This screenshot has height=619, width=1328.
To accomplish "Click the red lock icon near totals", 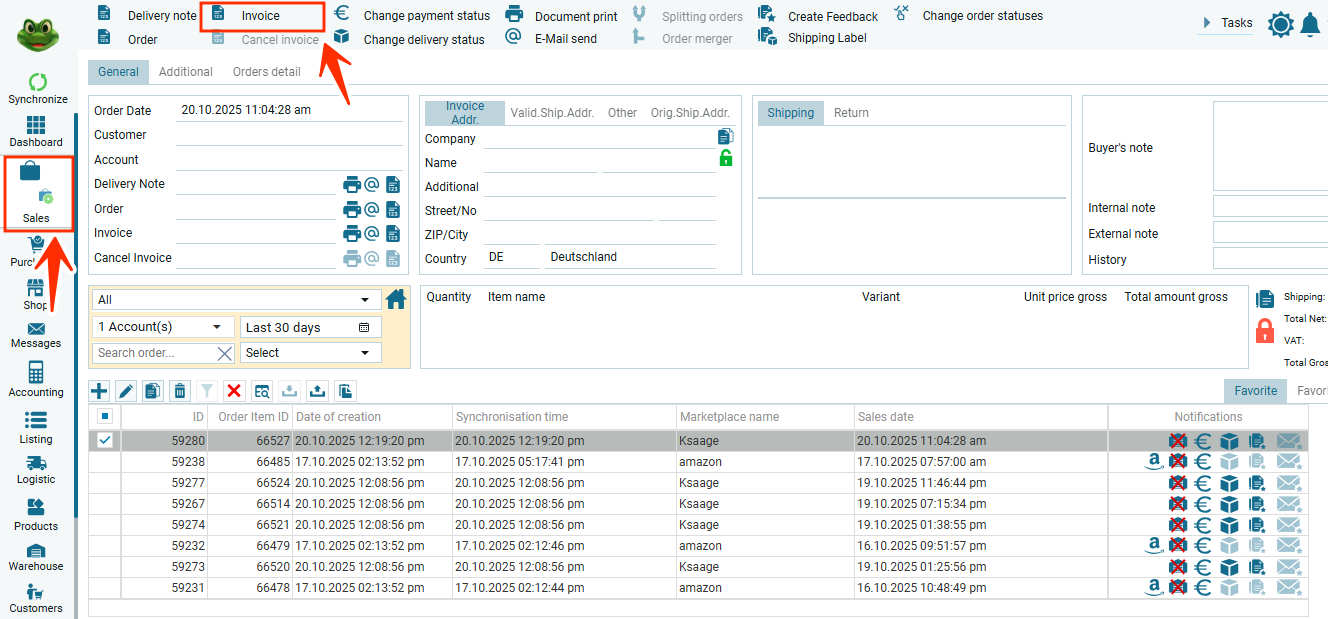I will 1264,330.
